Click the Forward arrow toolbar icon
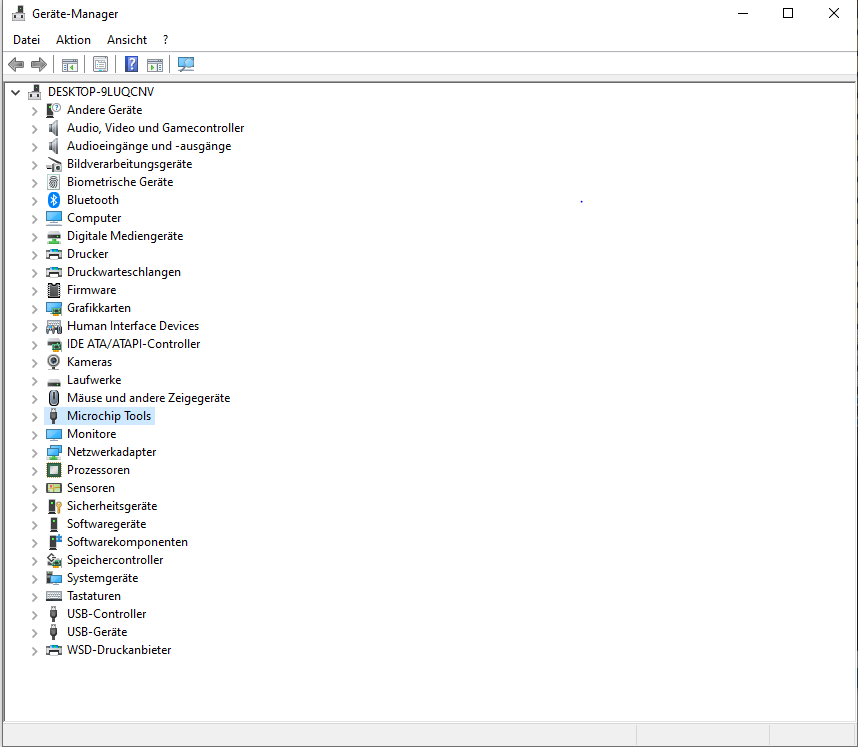Image resolution: width=858 pixels, height=747 pixels. tap(39, 65)
